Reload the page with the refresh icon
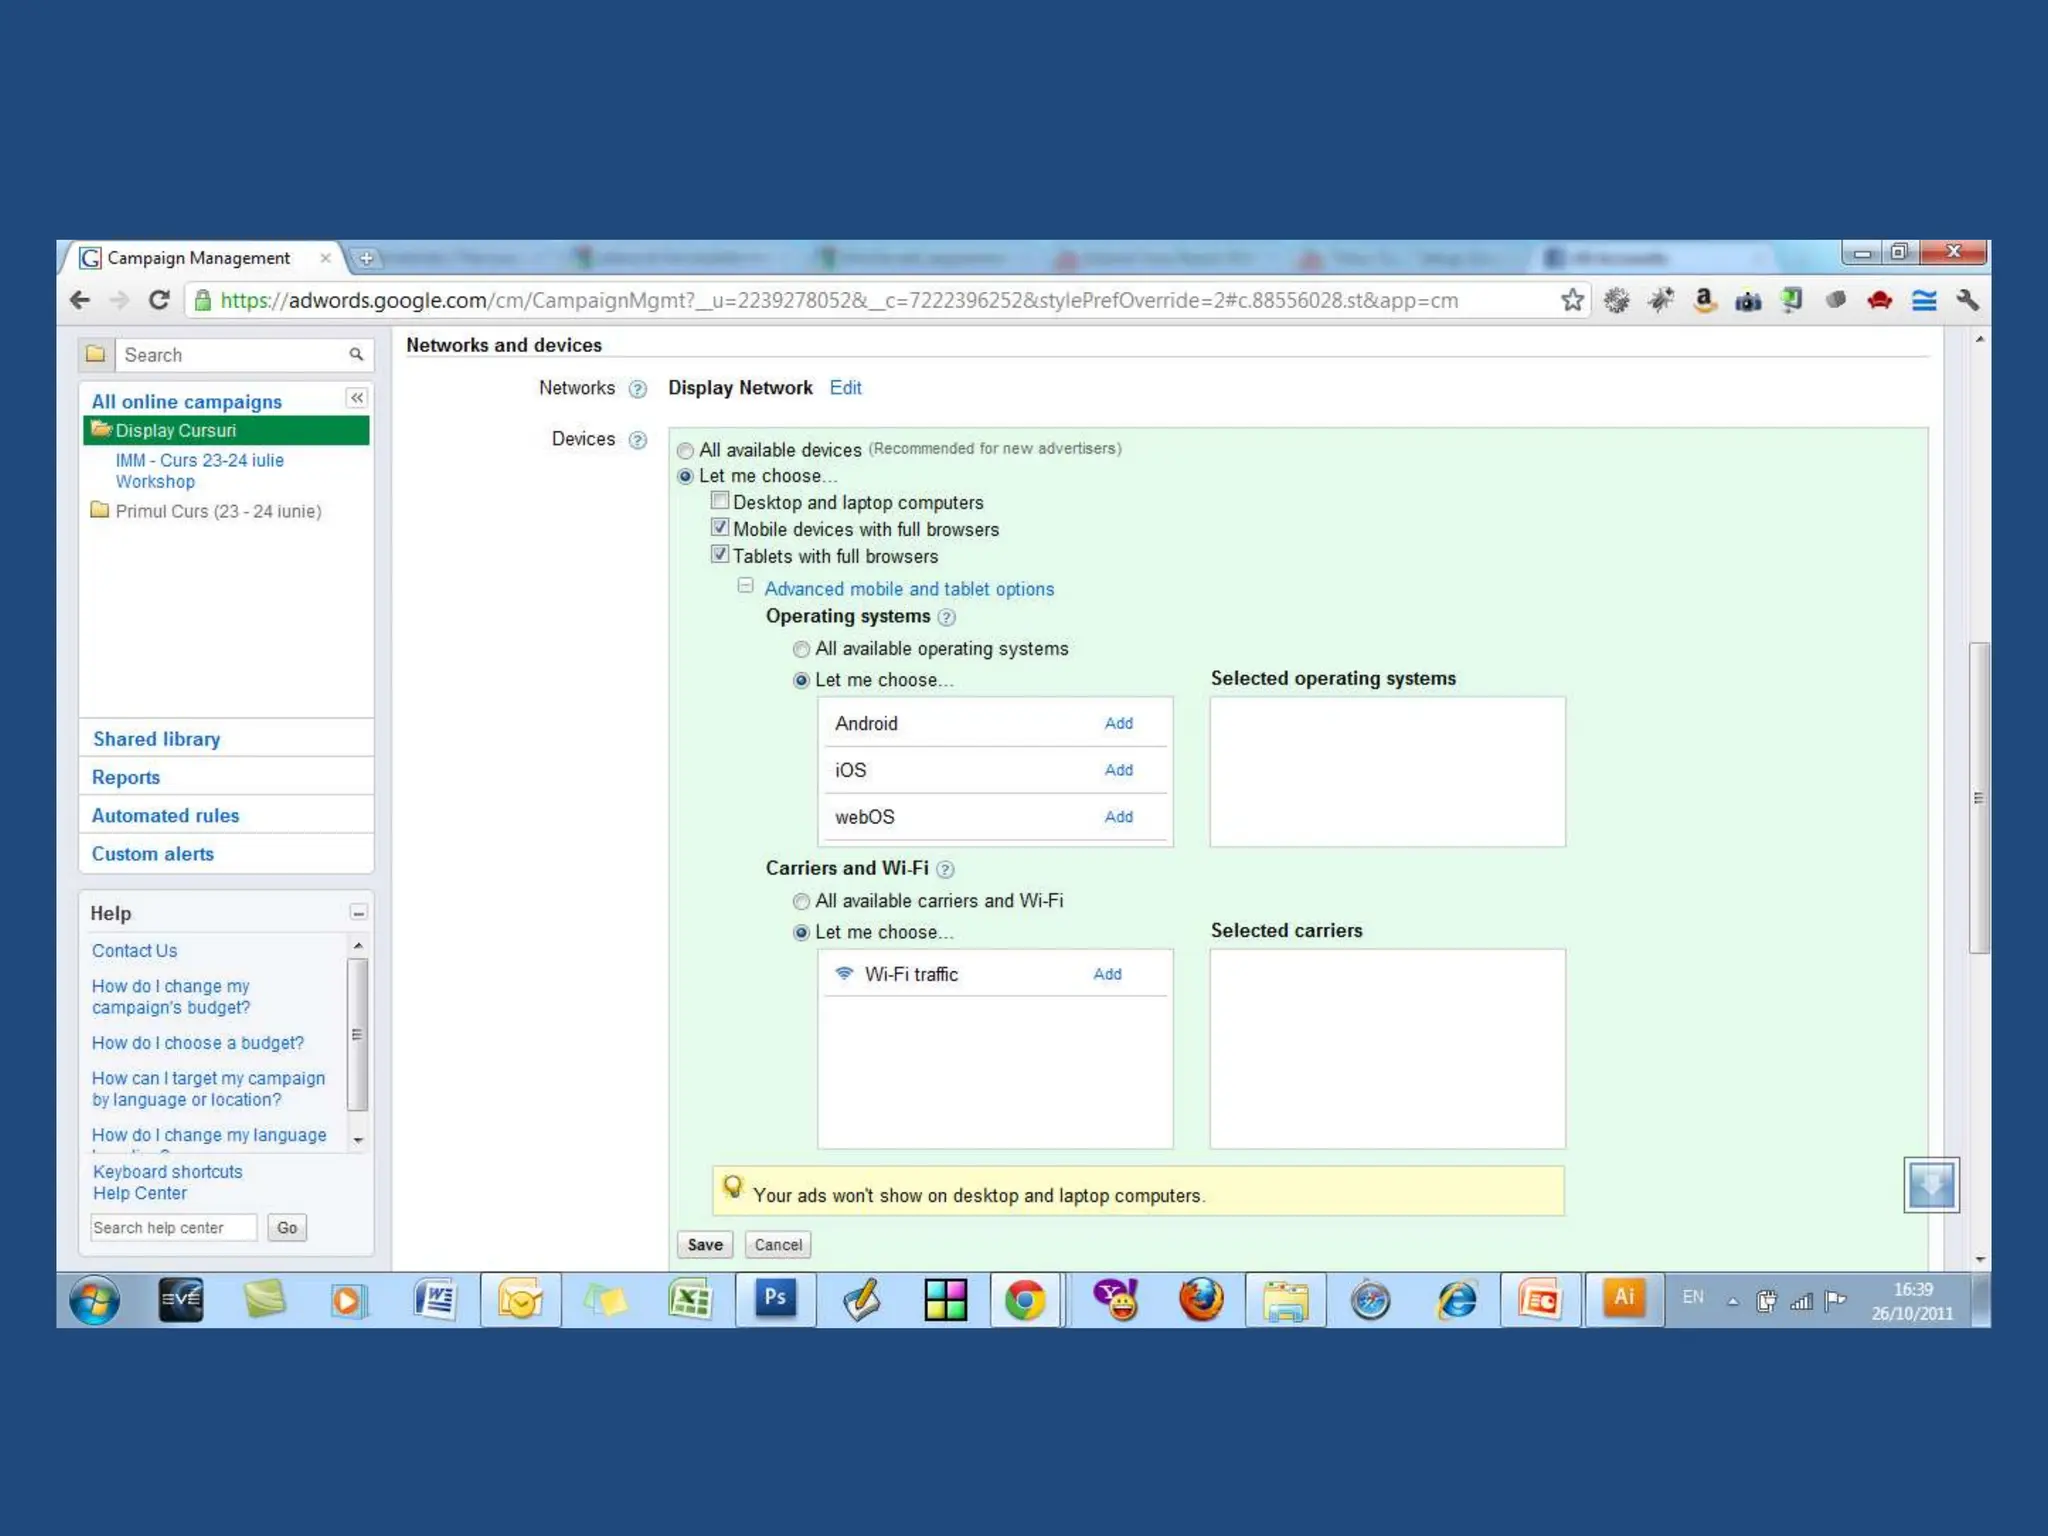 [159, 300]
